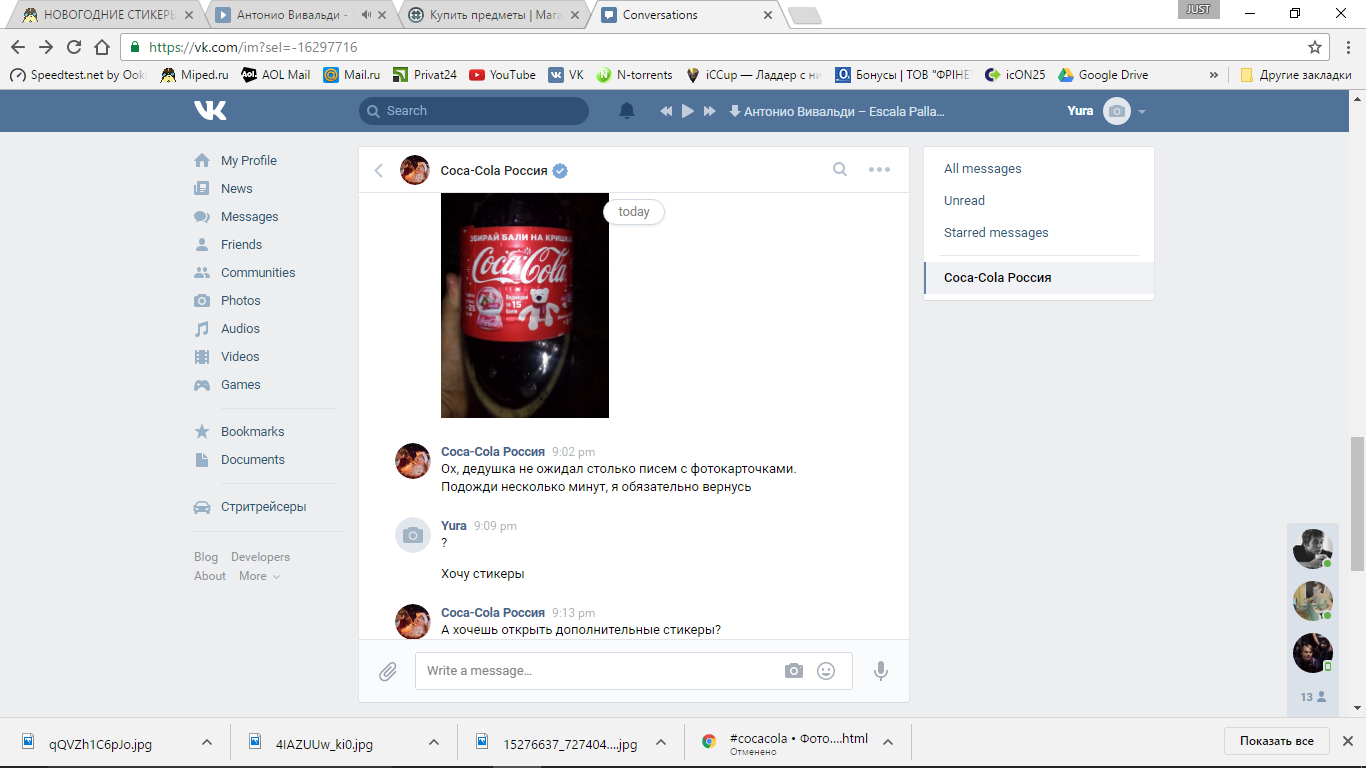Screen dimensions: 1366x768
Task: Click the Blog footer link
Action: (206, 557)
